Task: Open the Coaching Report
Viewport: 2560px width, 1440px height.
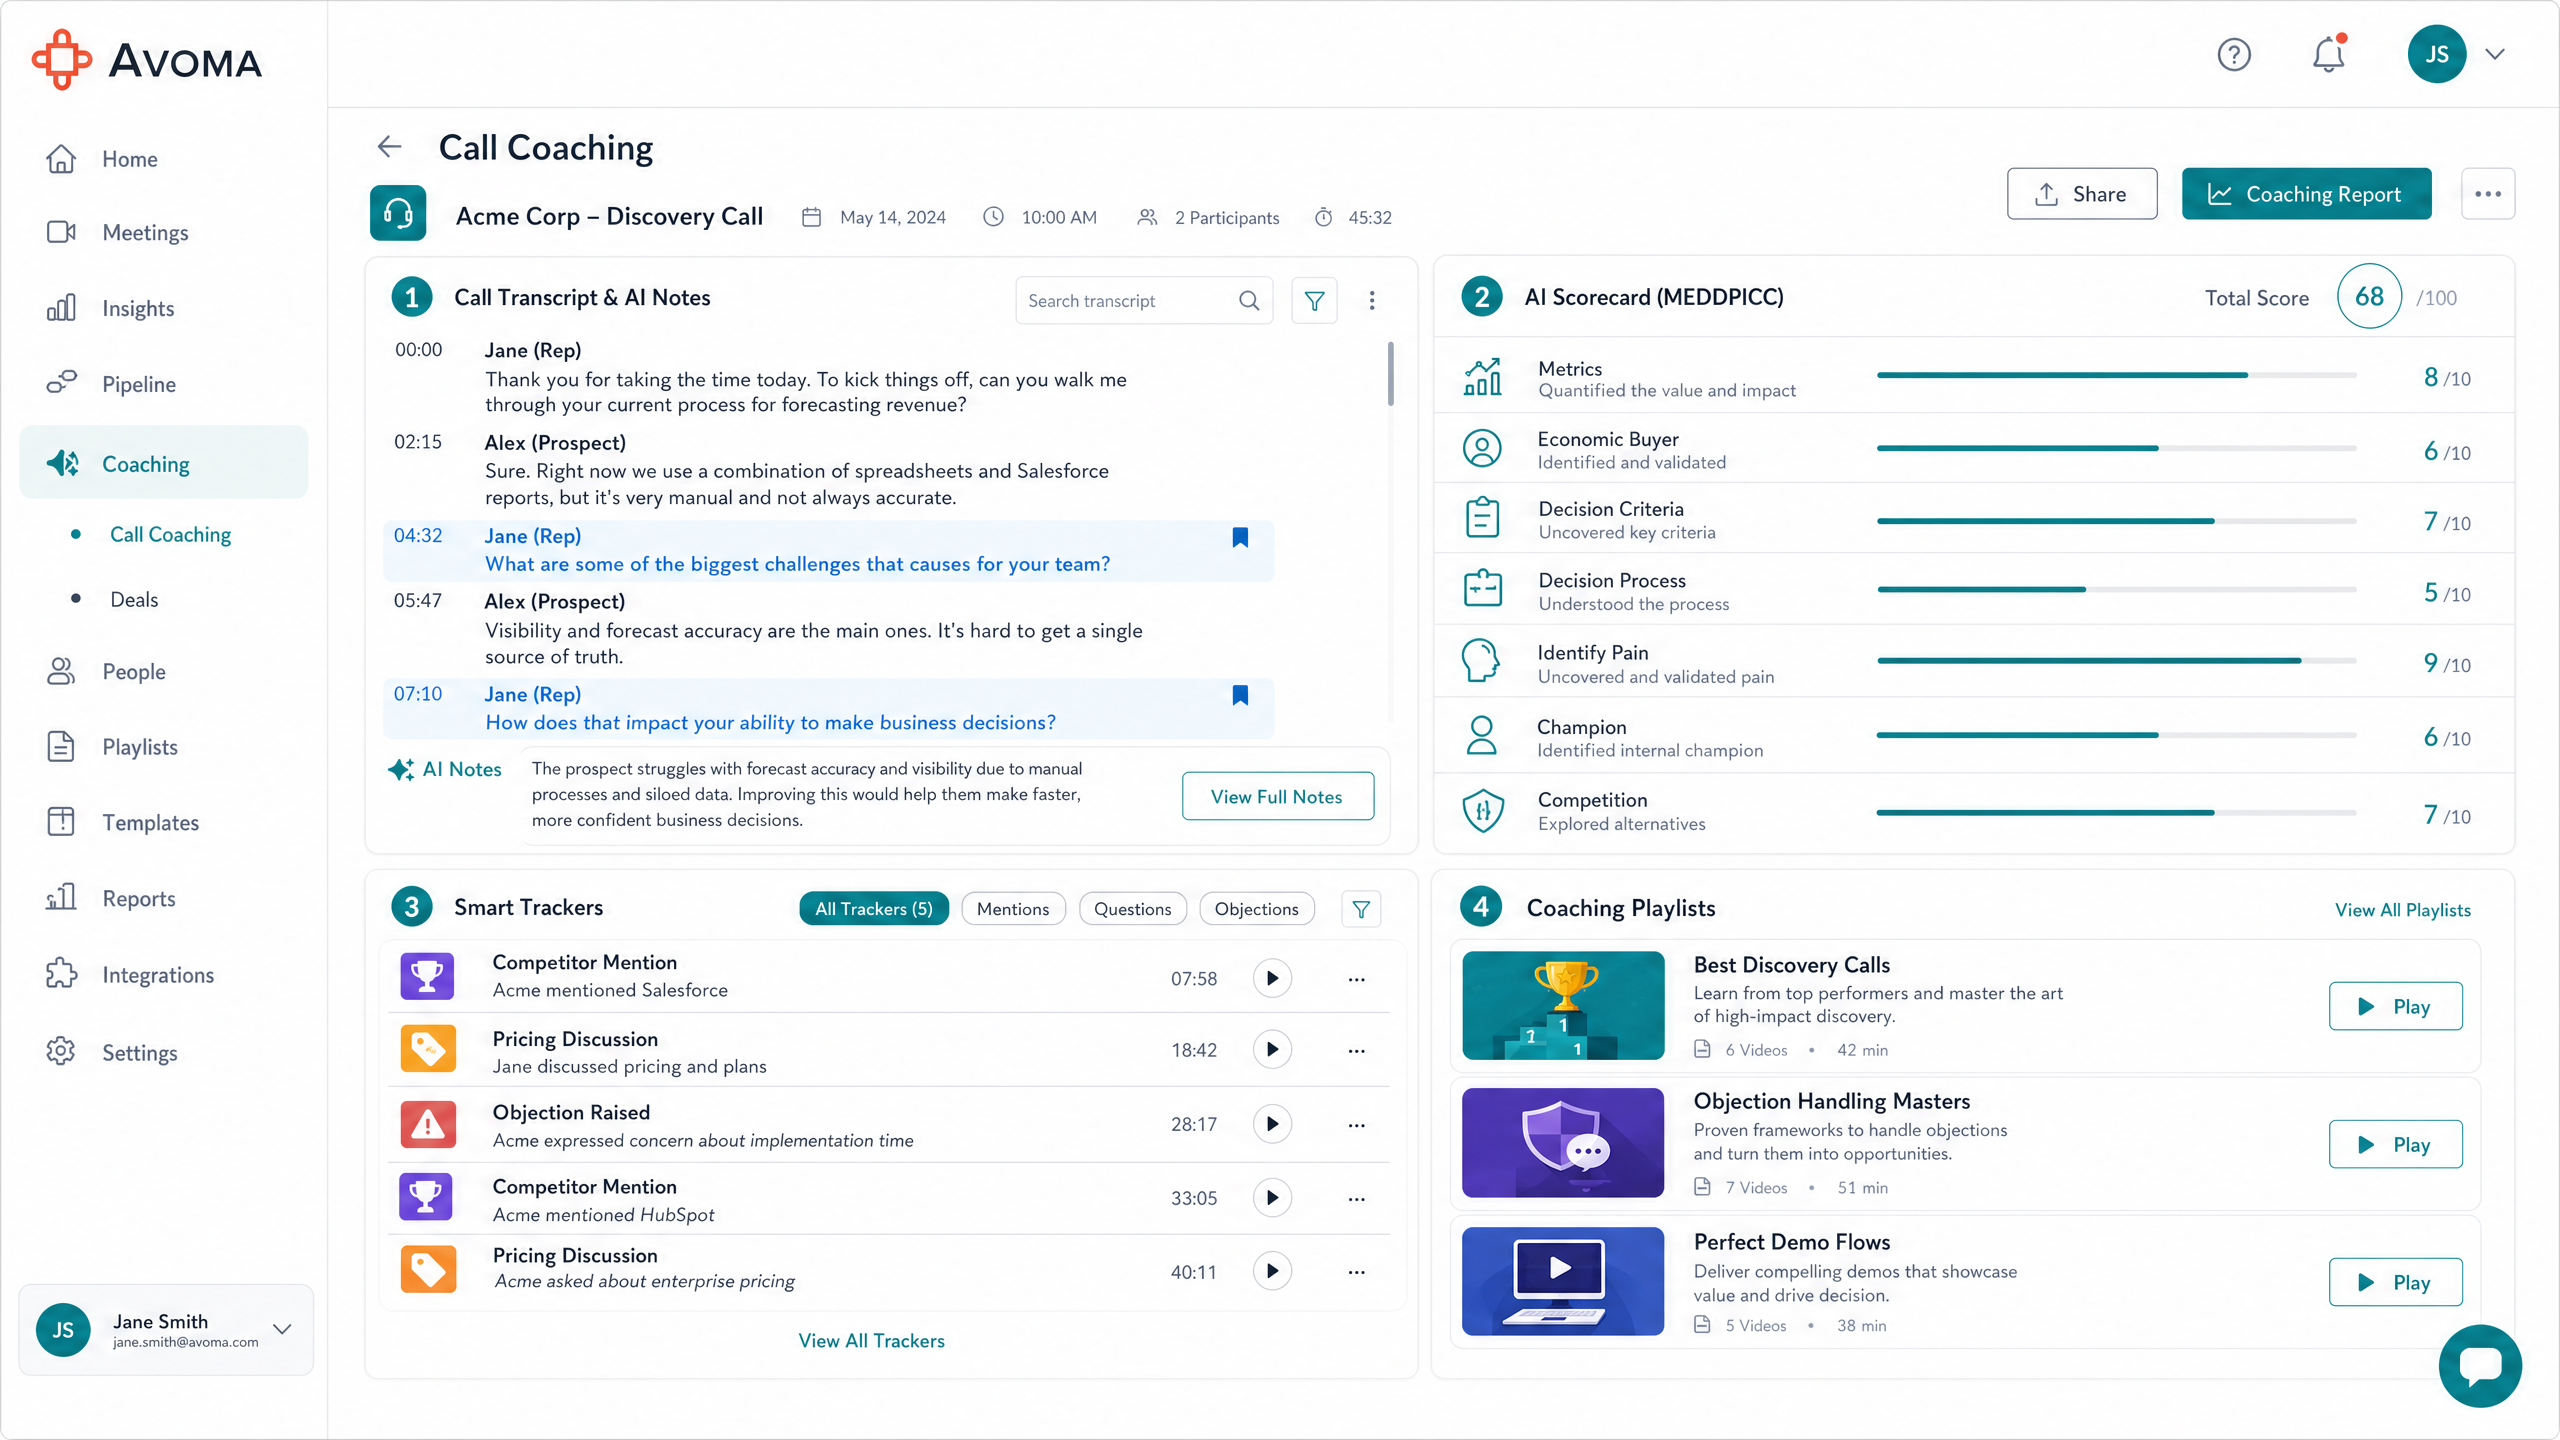Action: (x=2306, y=194)
